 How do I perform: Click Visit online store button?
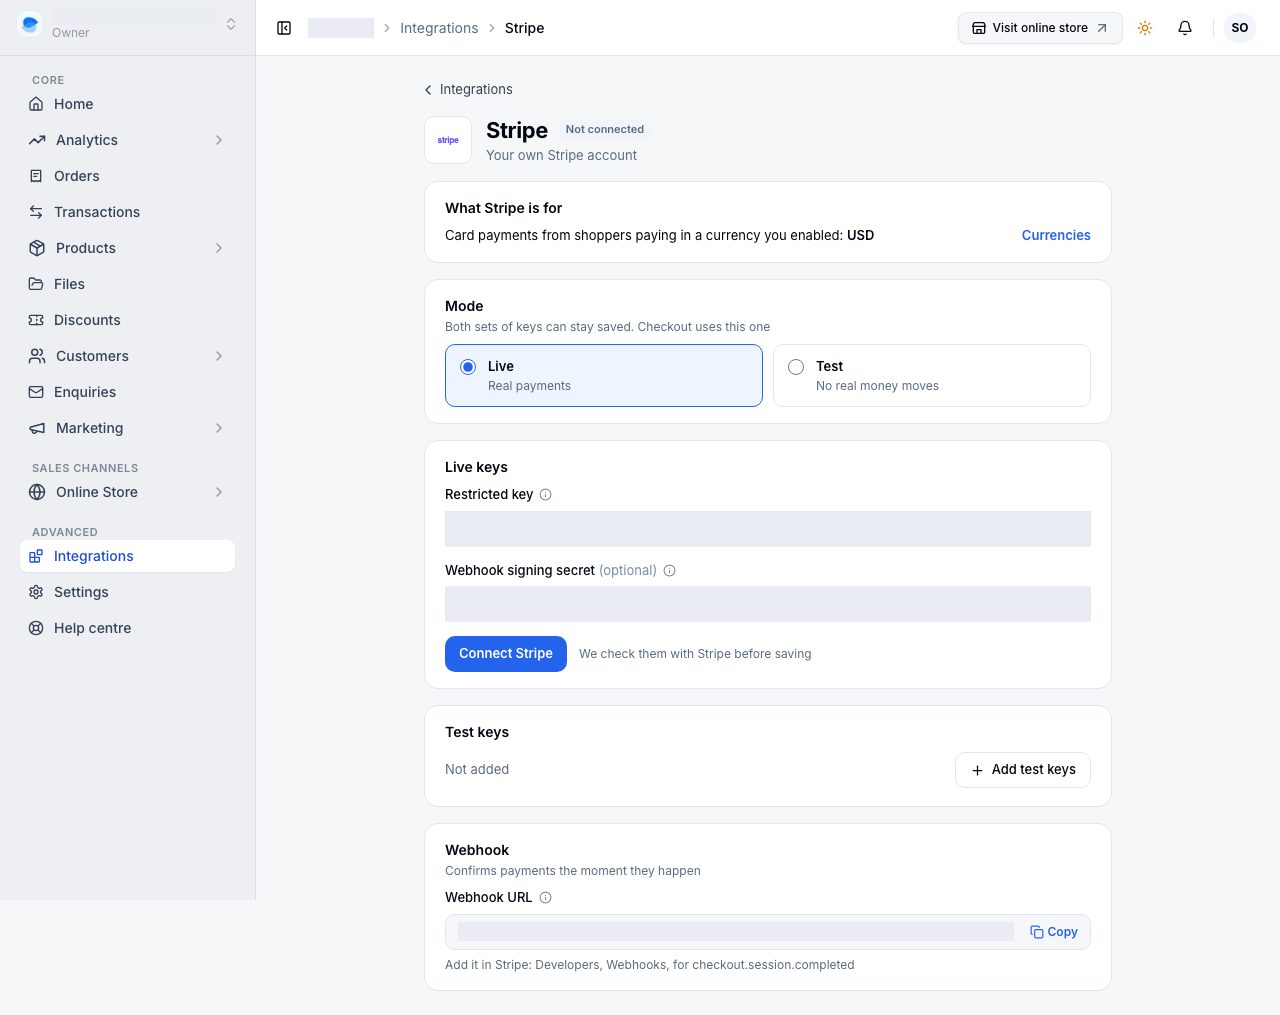1040,28
